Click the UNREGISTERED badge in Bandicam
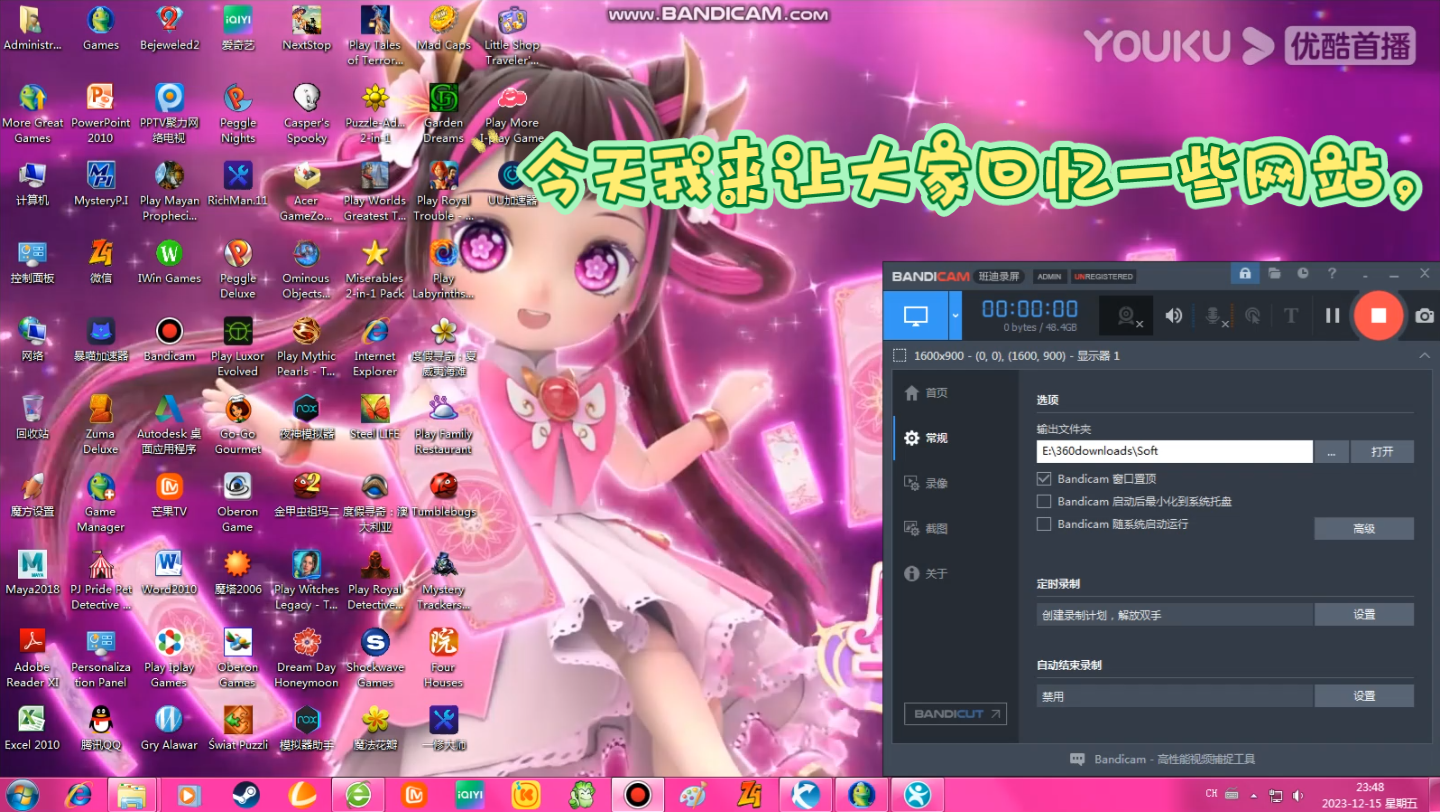Viewport: 1440px width, 812px height. [1104, 276]
